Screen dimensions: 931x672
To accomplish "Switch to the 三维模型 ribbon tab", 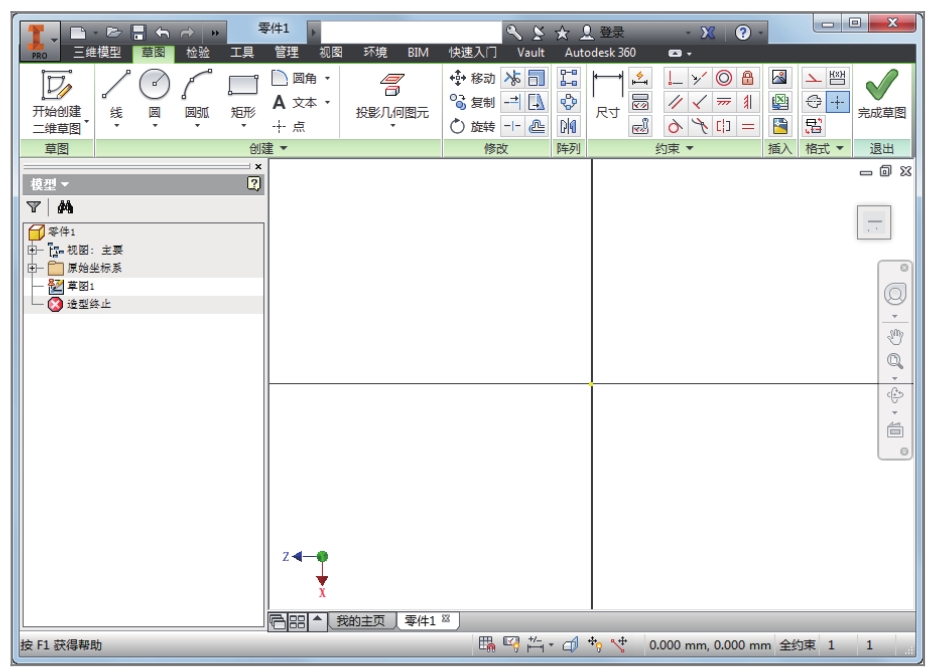I will (x=97, y=52).
